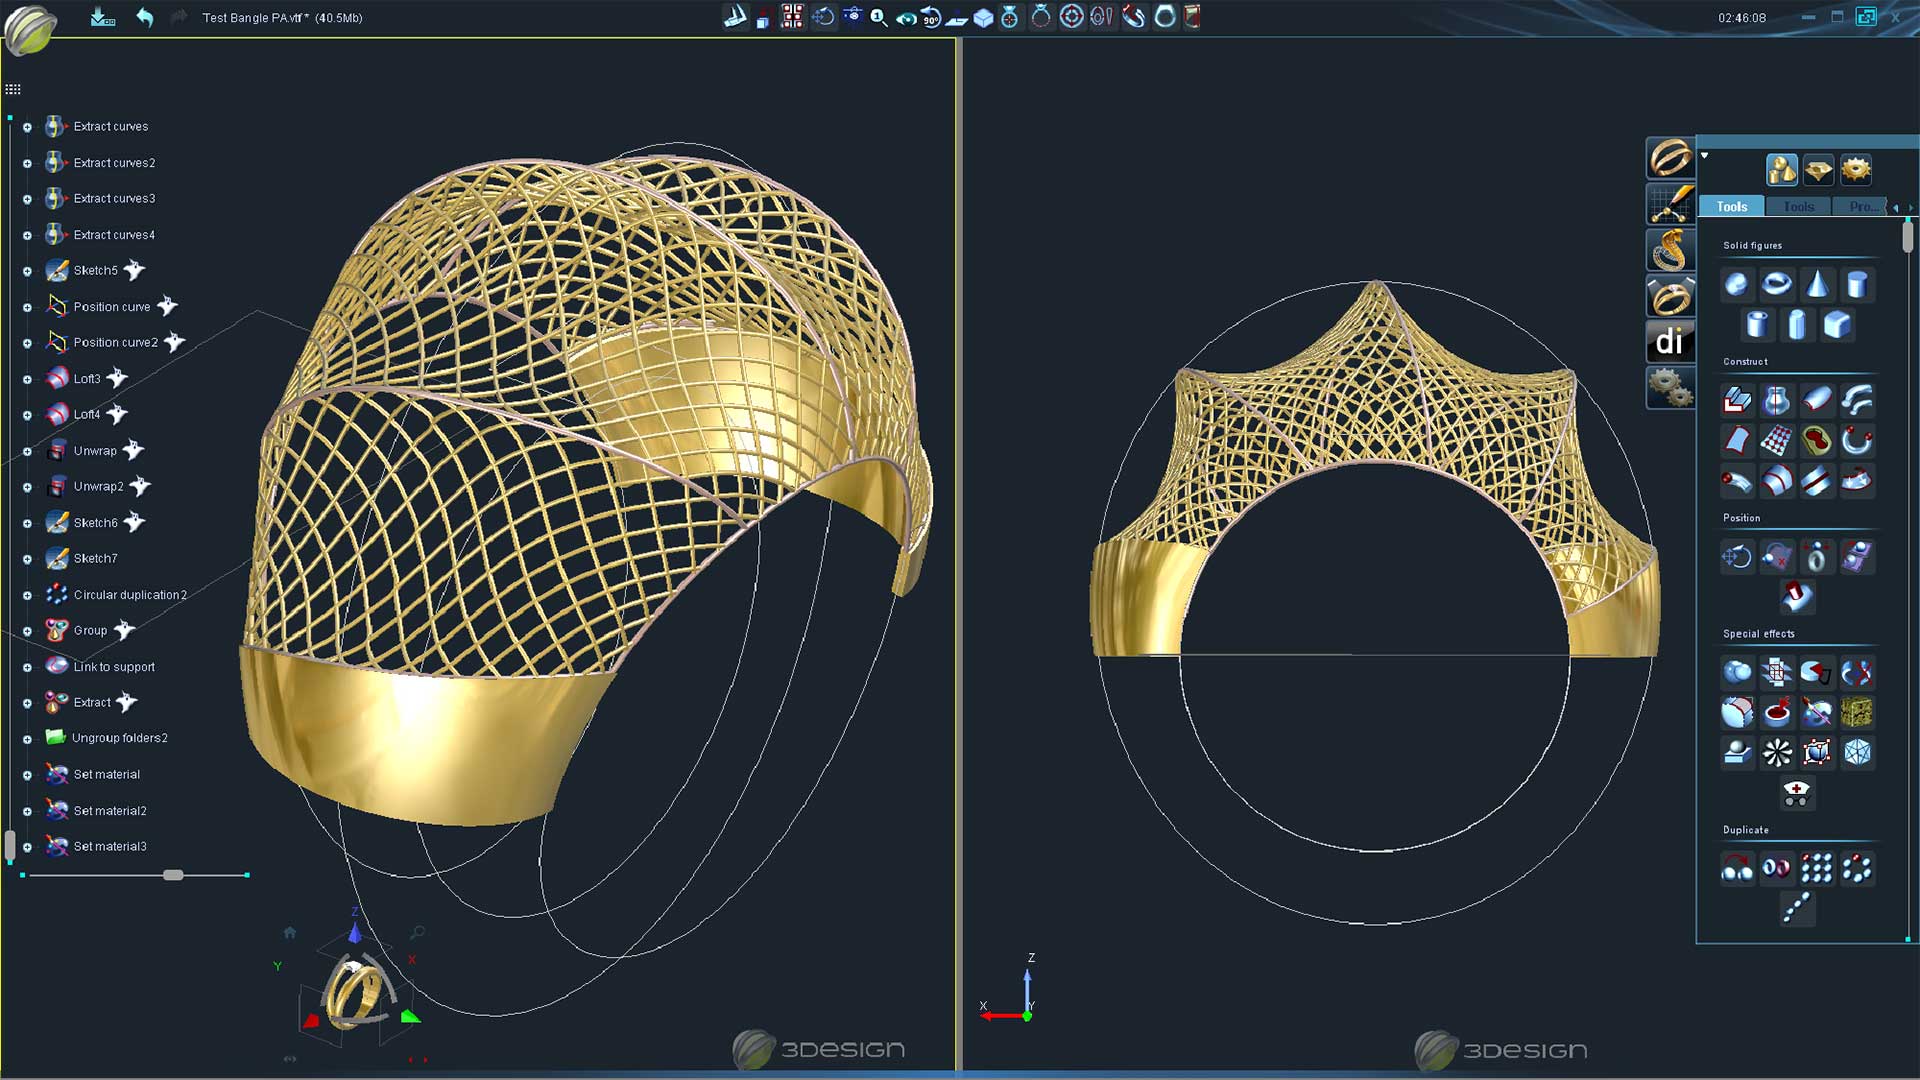This screenshot has height=1080, width=1920.
Task: Open the tool panel dropdown arrow
Action: point(1705,156)
